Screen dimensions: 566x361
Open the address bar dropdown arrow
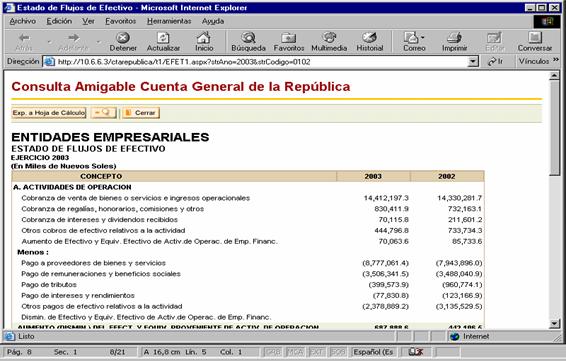473,62
